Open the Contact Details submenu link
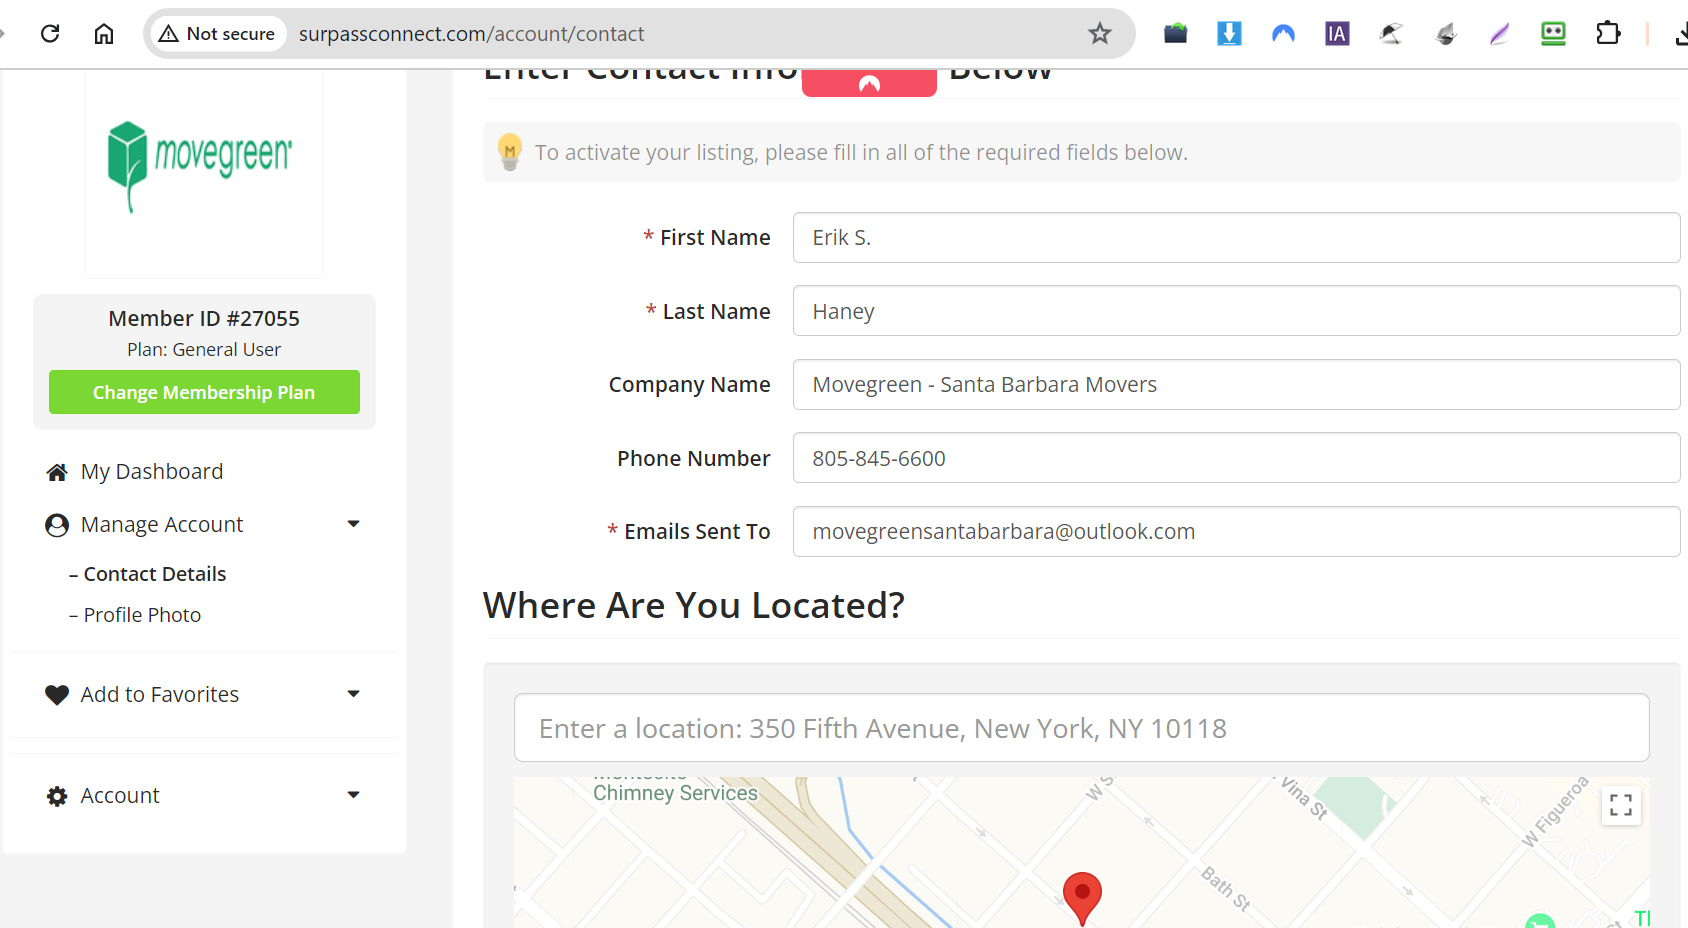The width and height of the screenshot is (1688, 928). [155, 574]
